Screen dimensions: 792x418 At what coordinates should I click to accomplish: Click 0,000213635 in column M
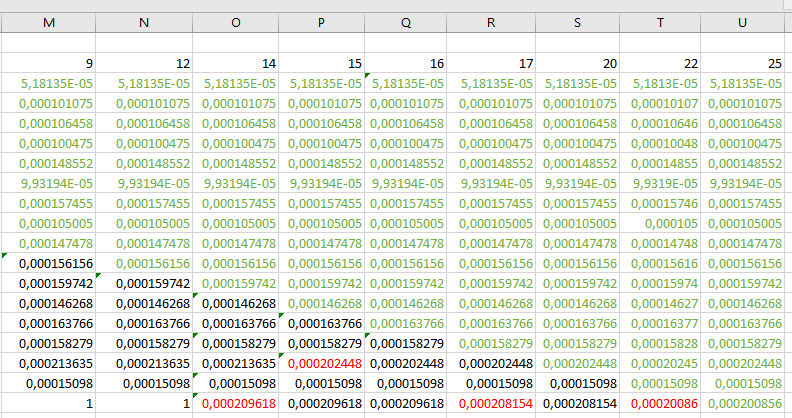pos(48,363)
